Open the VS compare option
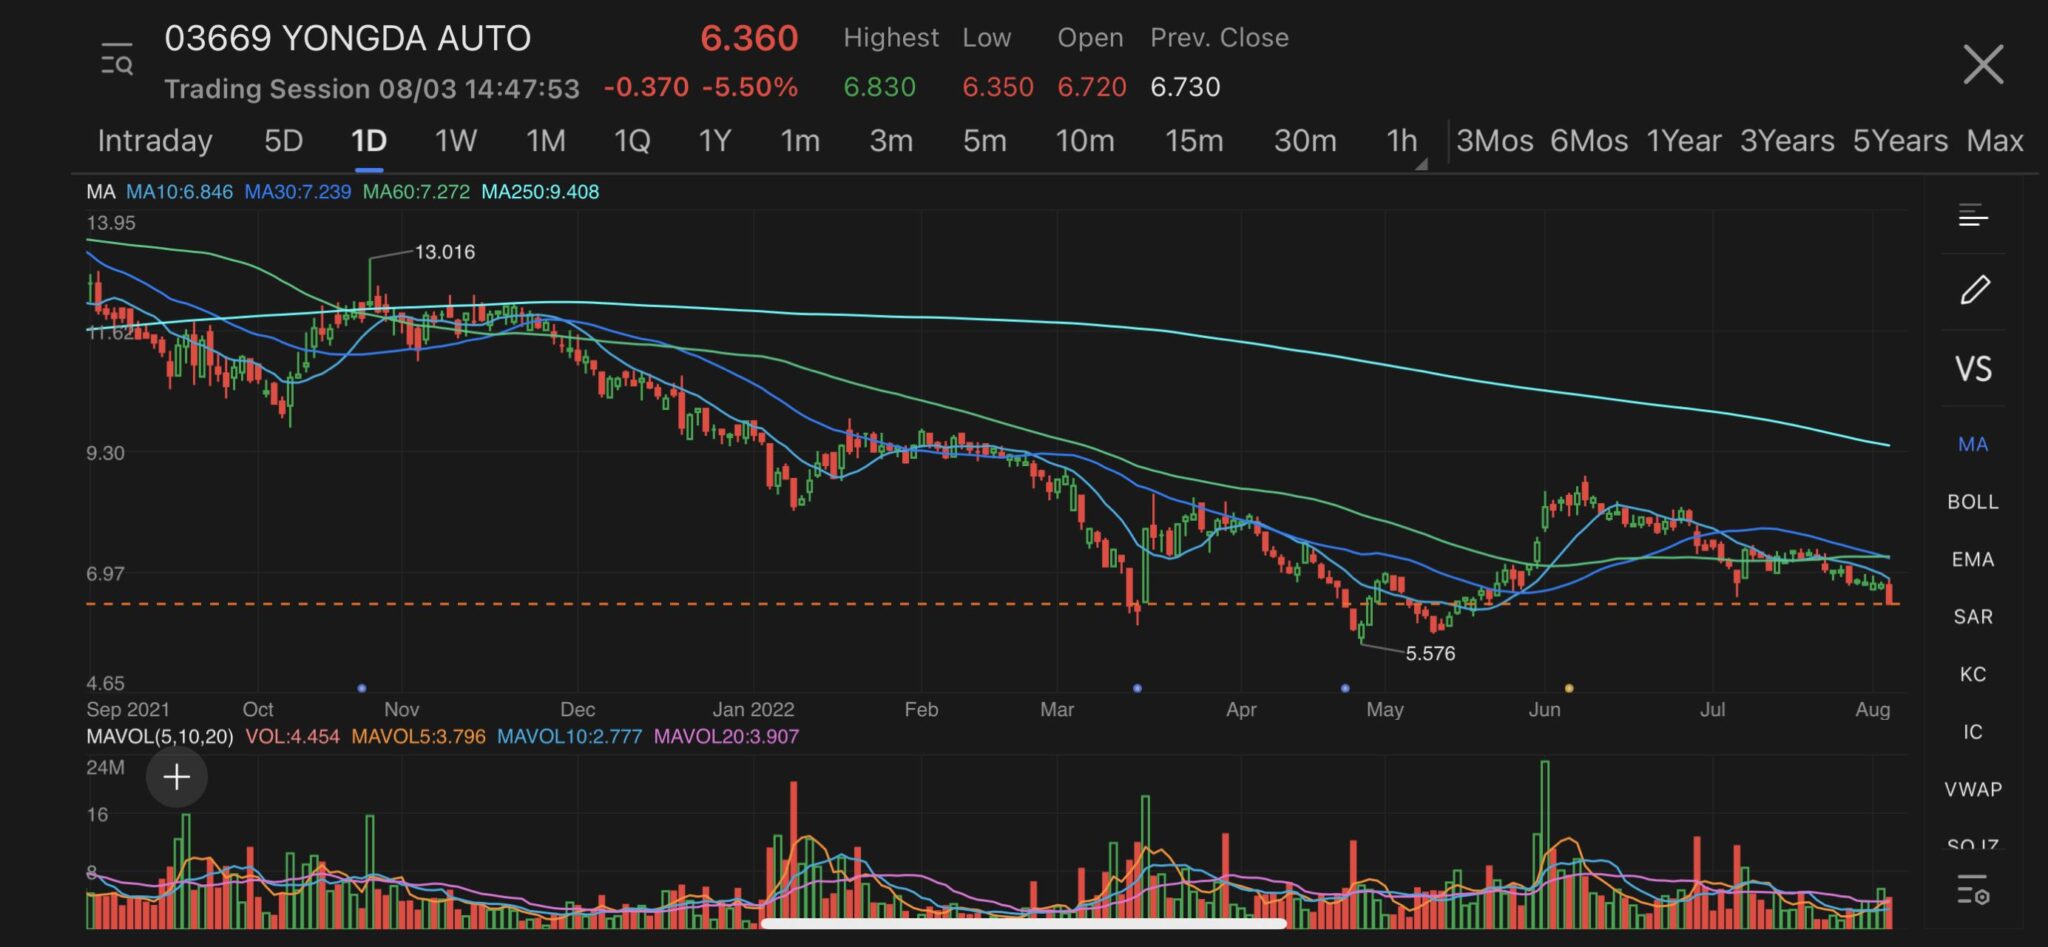The width and height of the screenshot is (2048, 947). click(1973, 368)
